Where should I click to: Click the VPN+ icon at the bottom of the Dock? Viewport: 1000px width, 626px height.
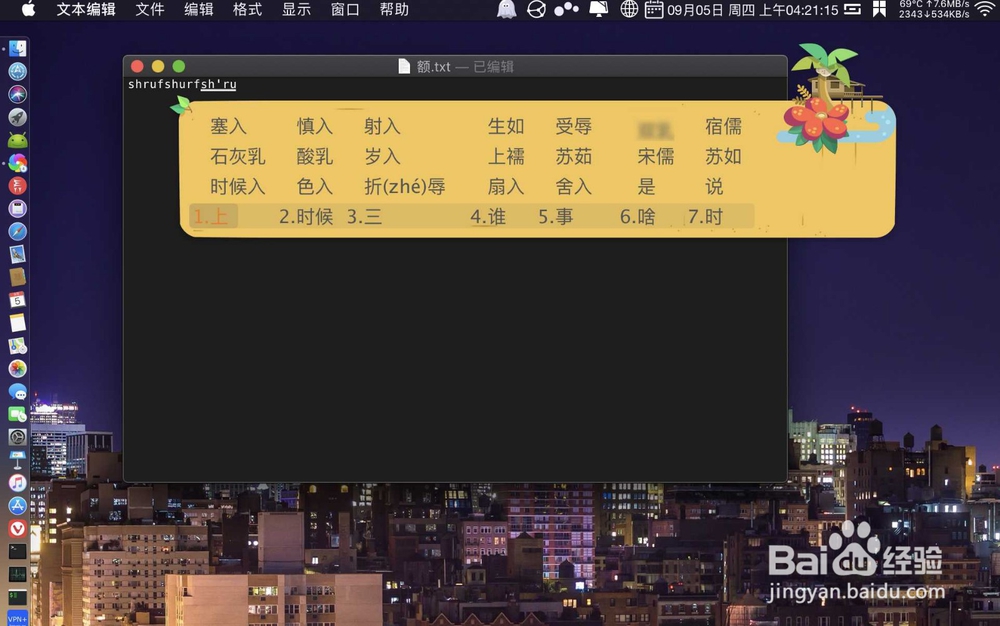click(17, 618)
